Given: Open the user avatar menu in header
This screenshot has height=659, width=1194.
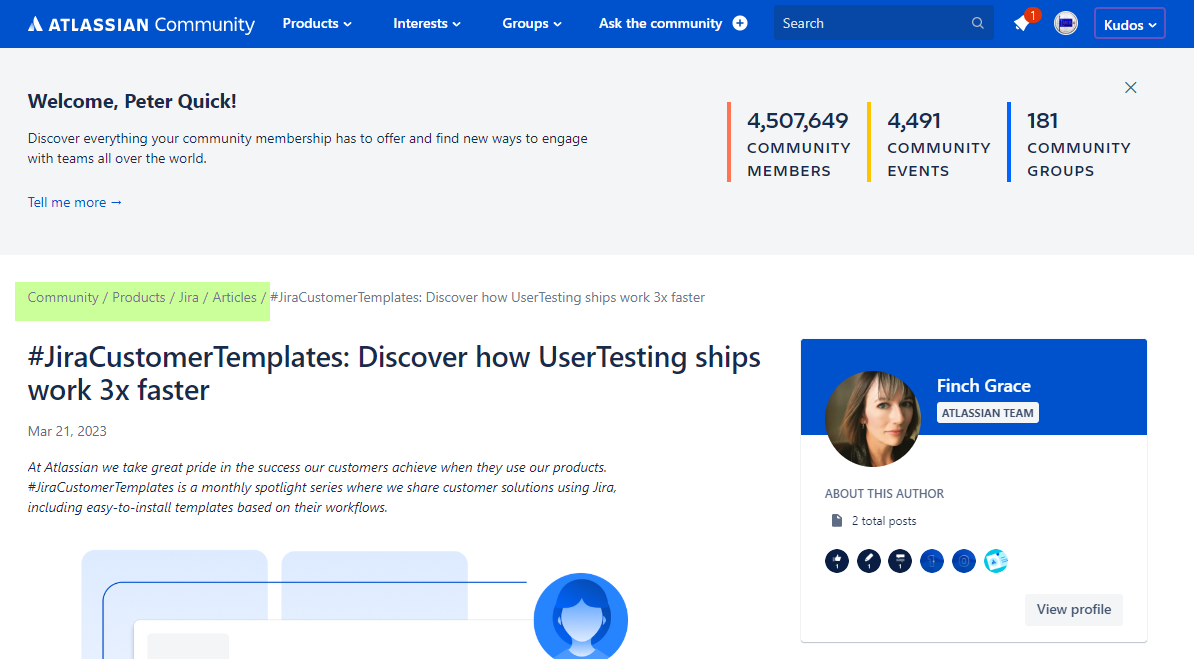Looking at the screenshot, I should pyautogui.click(x=1065, y=24).
